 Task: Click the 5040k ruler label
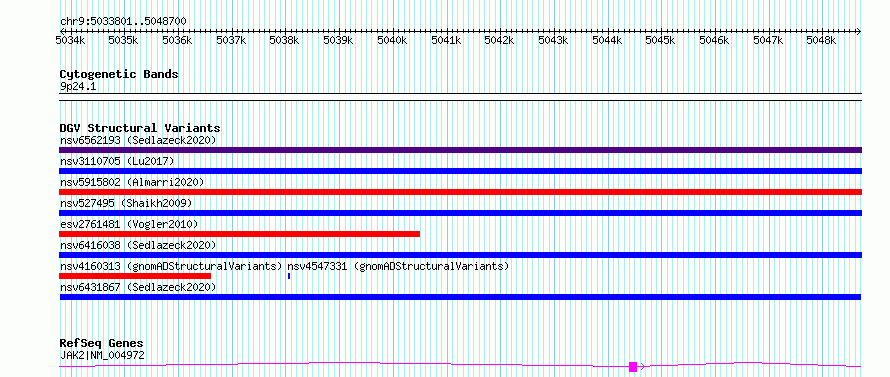tap(392, 40)
